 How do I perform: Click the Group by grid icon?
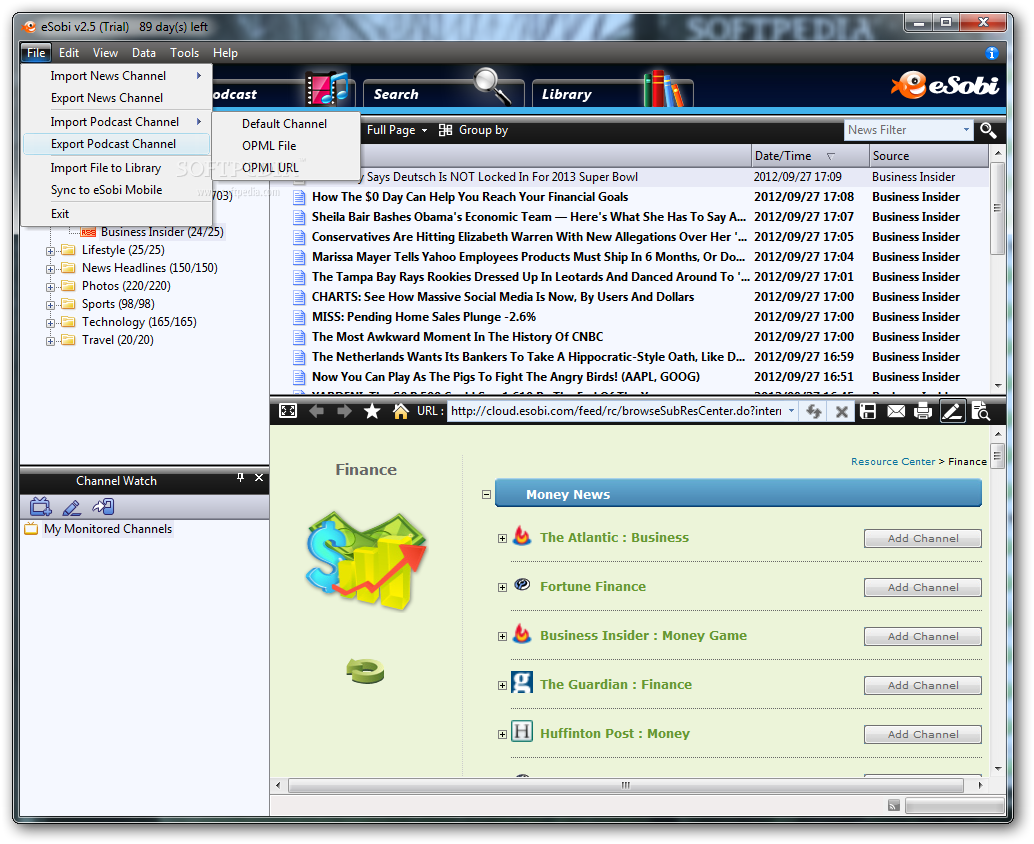tap(446, 131)
